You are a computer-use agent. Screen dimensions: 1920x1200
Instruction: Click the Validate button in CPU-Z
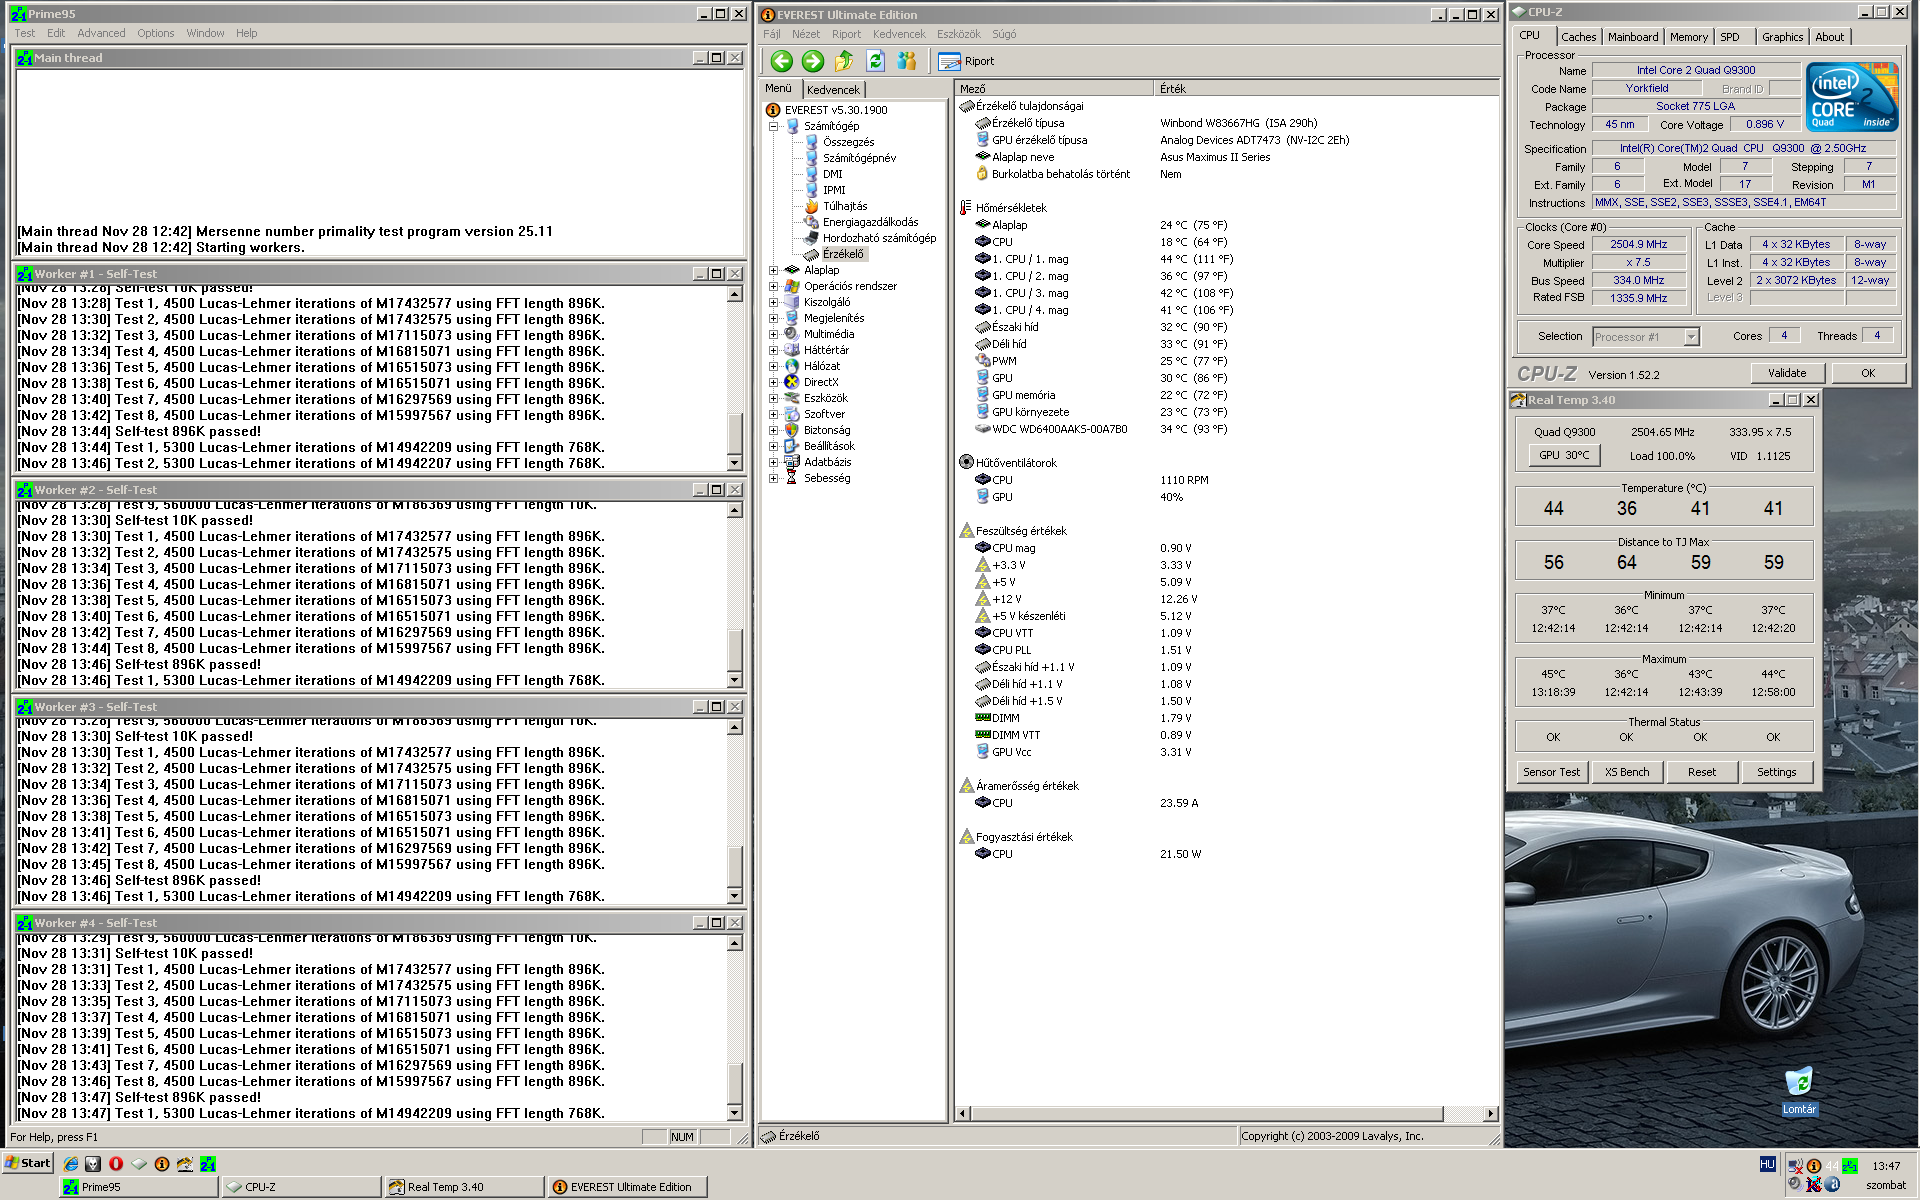tap(1787, 373)
